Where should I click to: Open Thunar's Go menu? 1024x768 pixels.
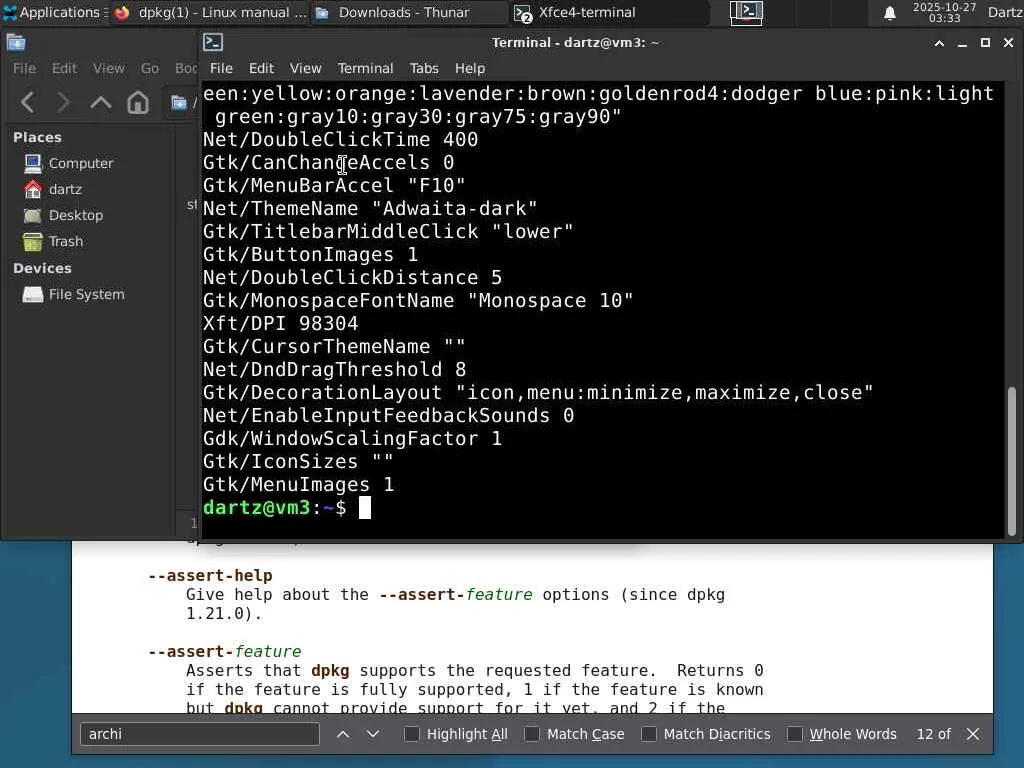pyautogui.click(x=150, y=68)
